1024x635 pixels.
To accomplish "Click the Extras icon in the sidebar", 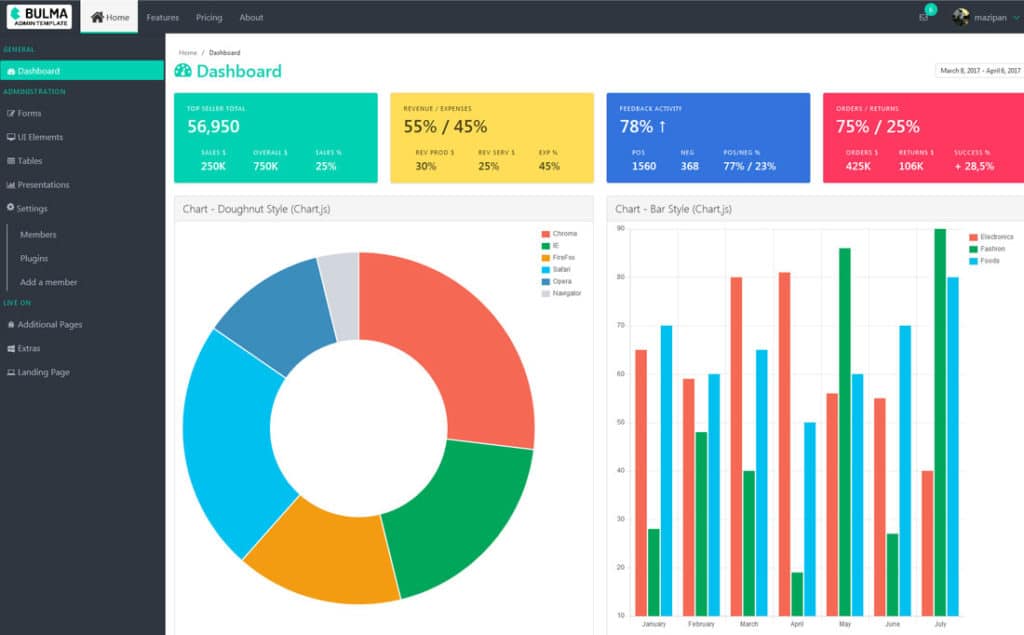I will (x=12, y=348).
